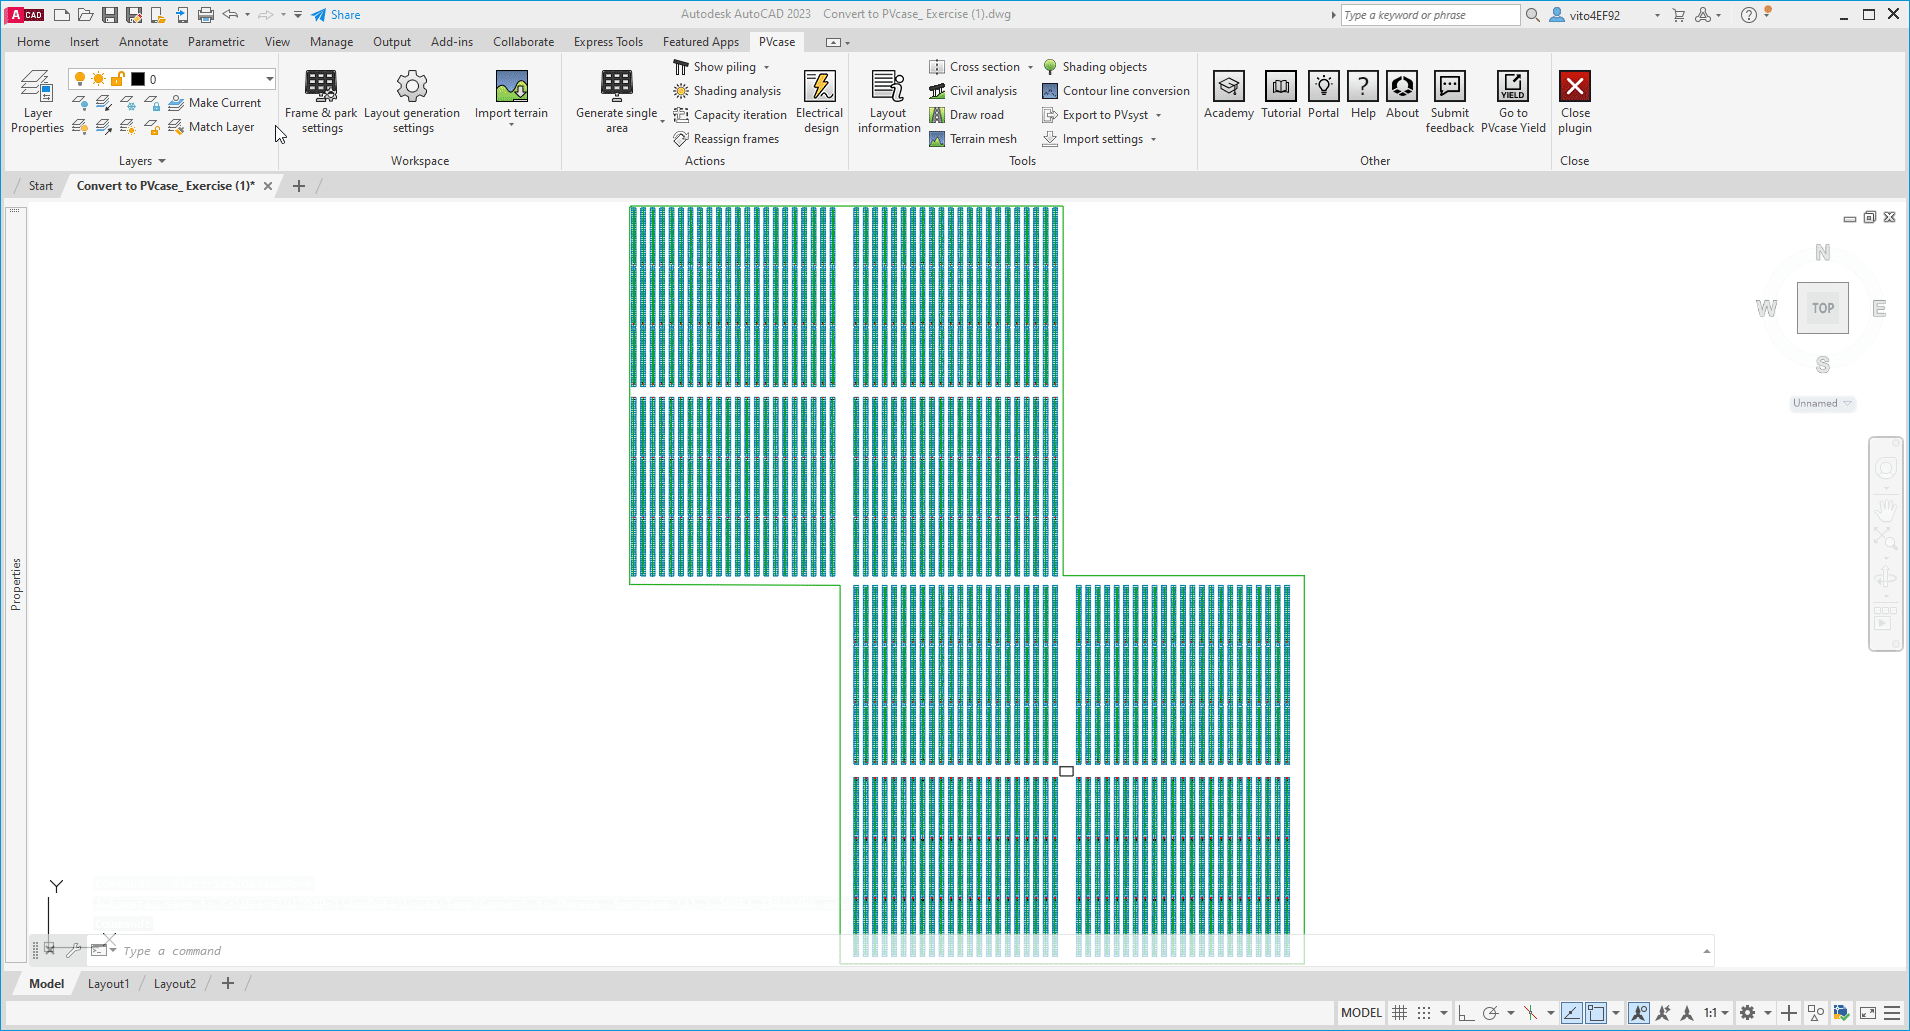
Task: Toggle the drawing grid display in status bar
Action: [x=1400, y=1013]
